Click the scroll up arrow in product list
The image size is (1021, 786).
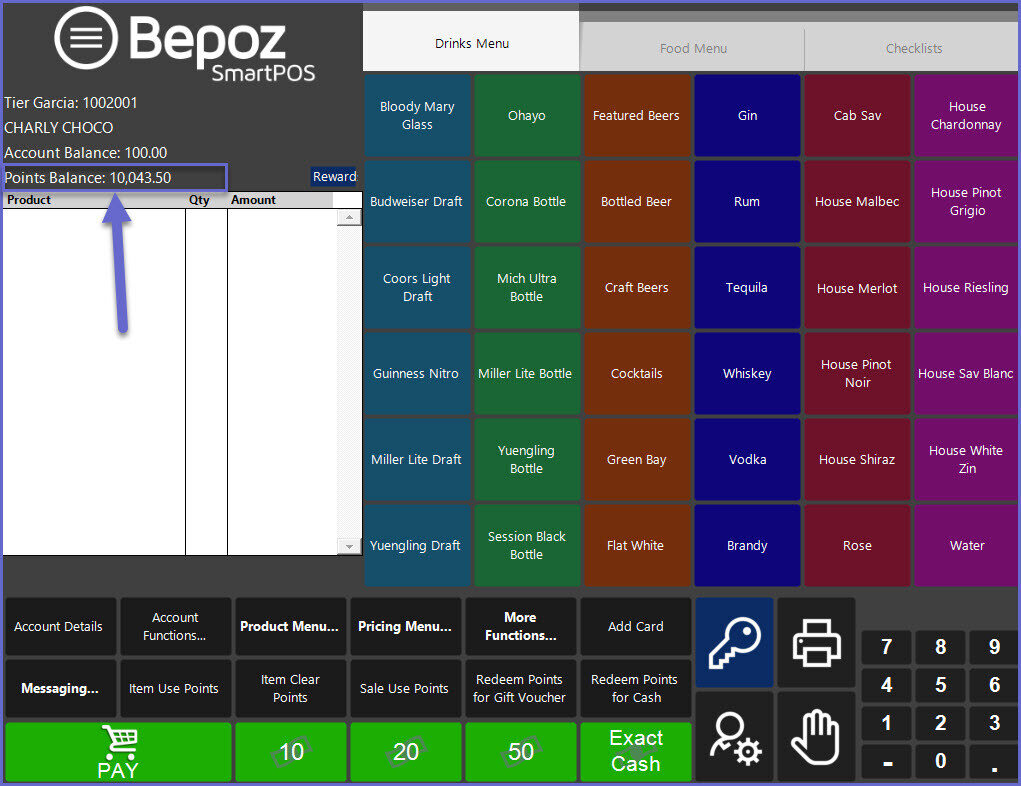pyautogui.click(x=349, y=218)
